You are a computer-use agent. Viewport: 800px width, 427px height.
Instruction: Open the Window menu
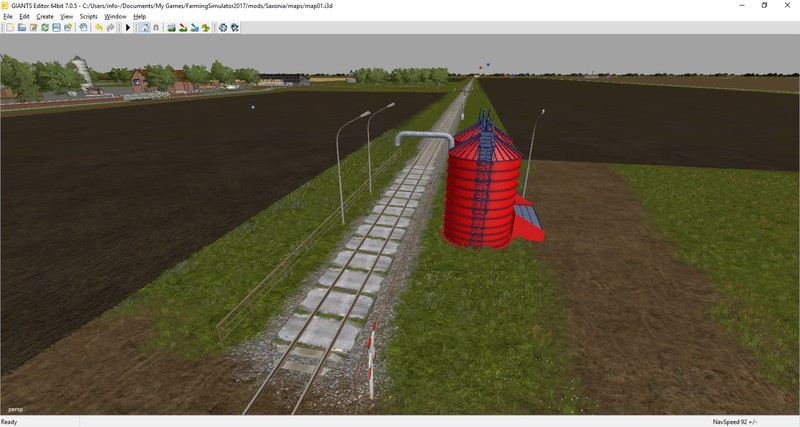(x=115, y=16)
